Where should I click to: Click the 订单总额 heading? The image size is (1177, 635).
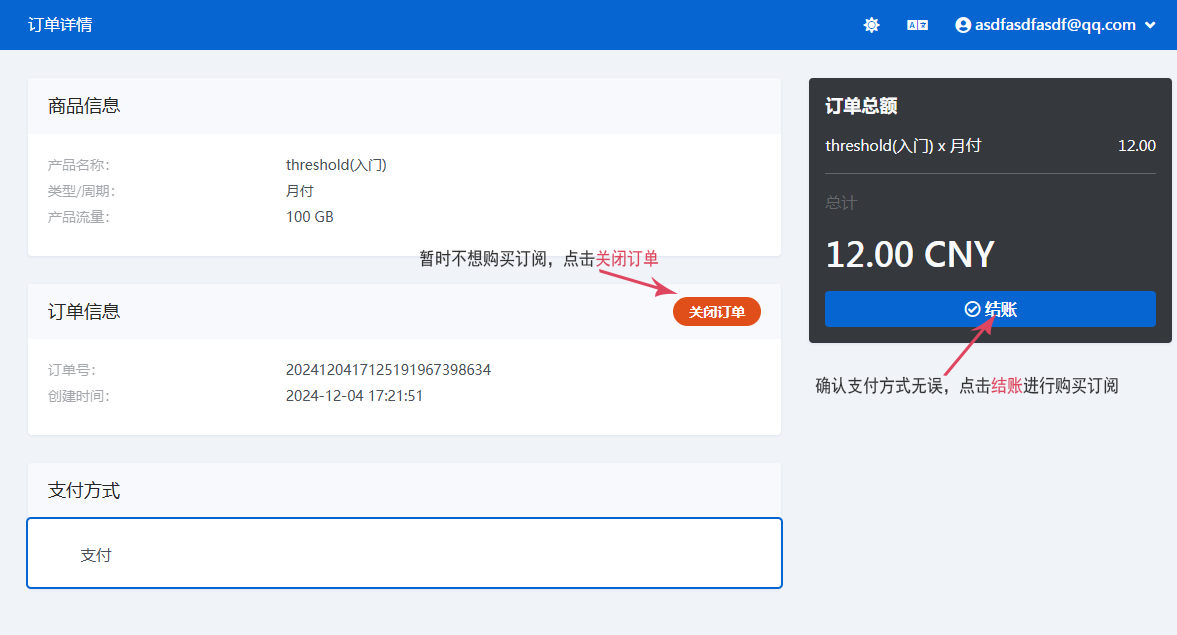tap(861, 106)
